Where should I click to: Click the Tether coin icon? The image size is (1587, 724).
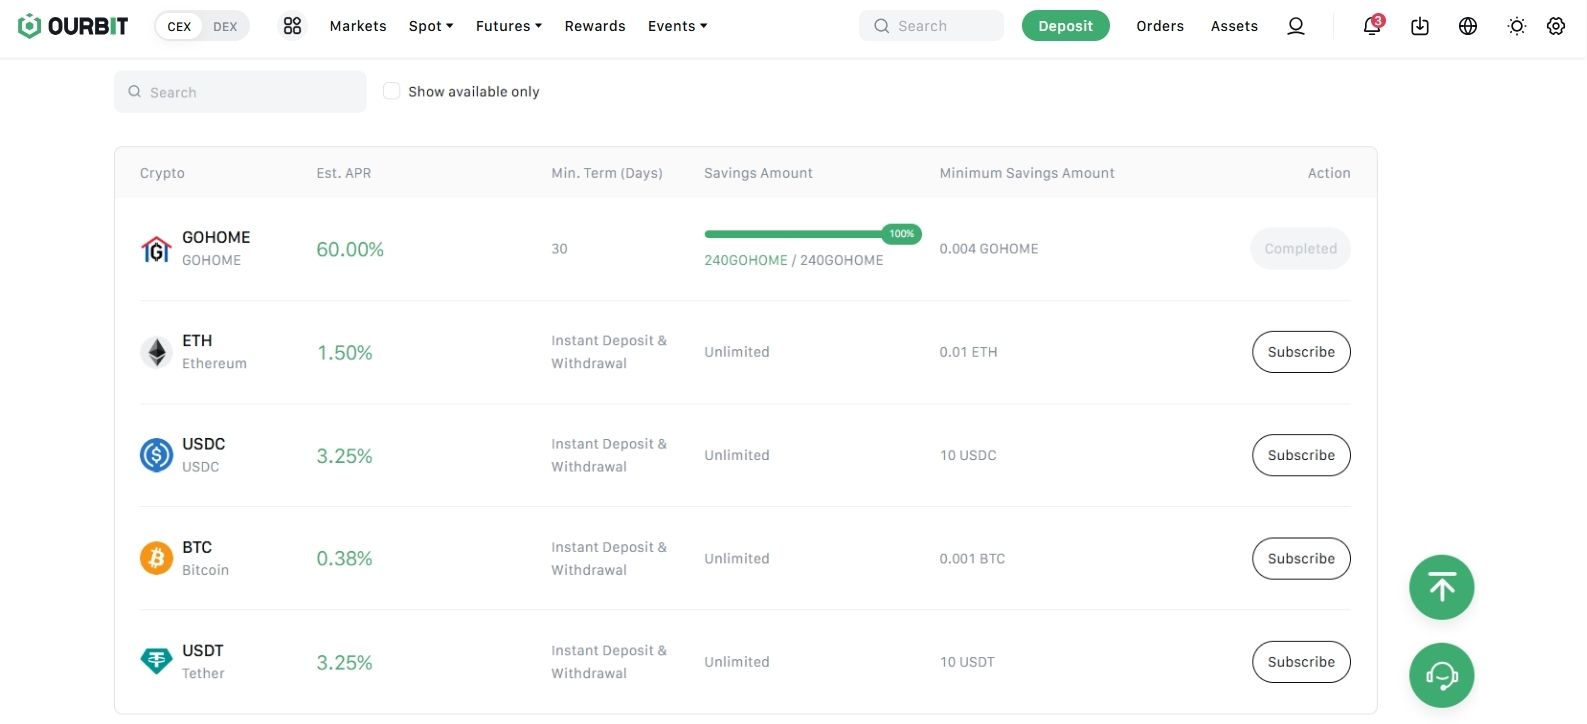tap(156, 661)
